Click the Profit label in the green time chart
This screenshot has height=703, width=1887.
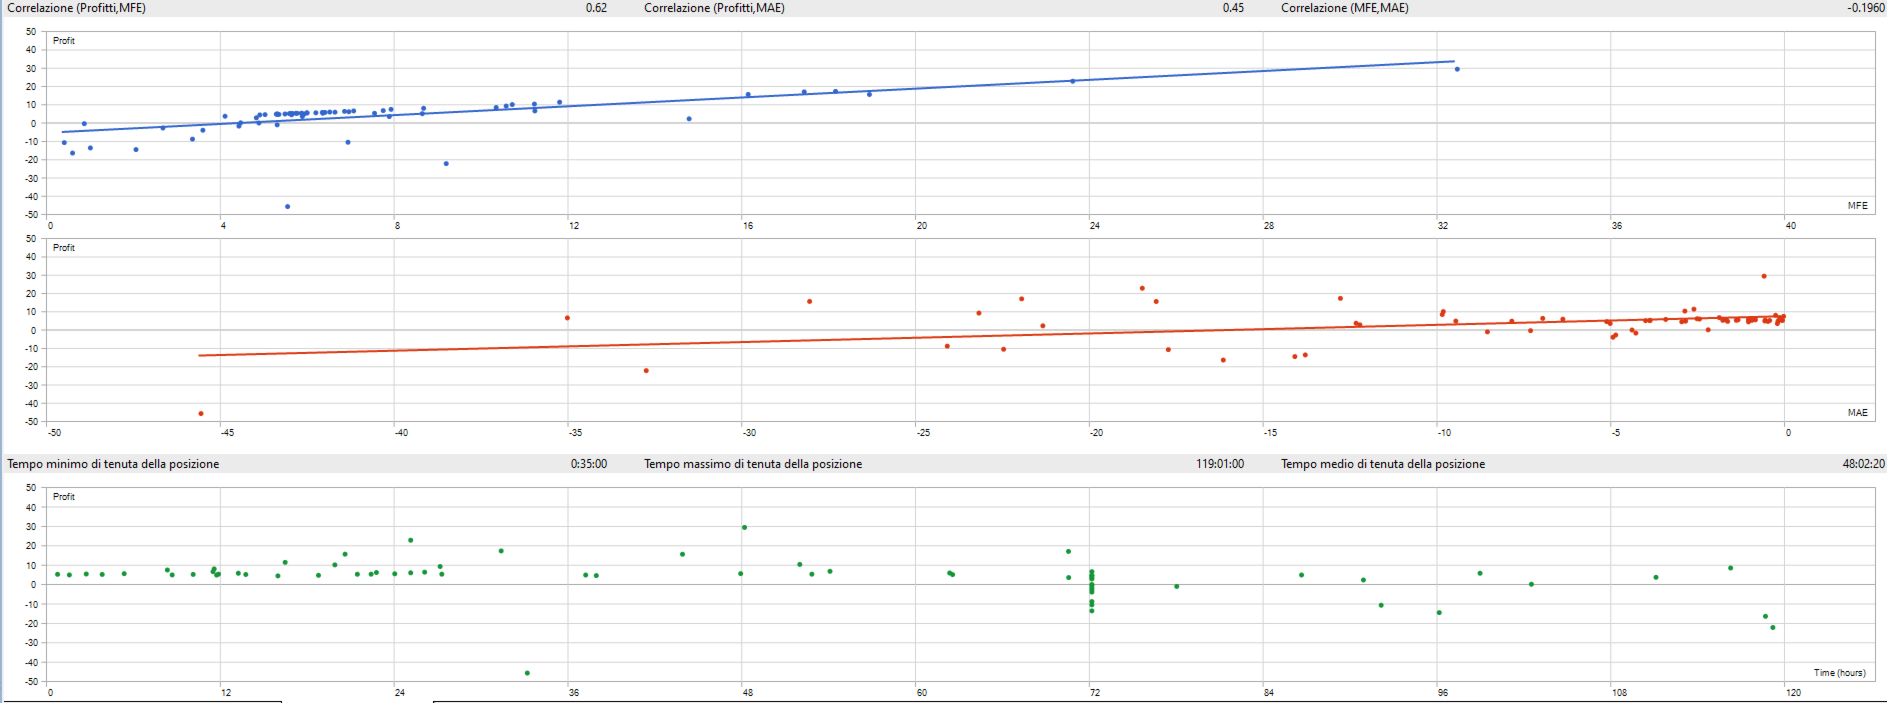tap(64, 497)
